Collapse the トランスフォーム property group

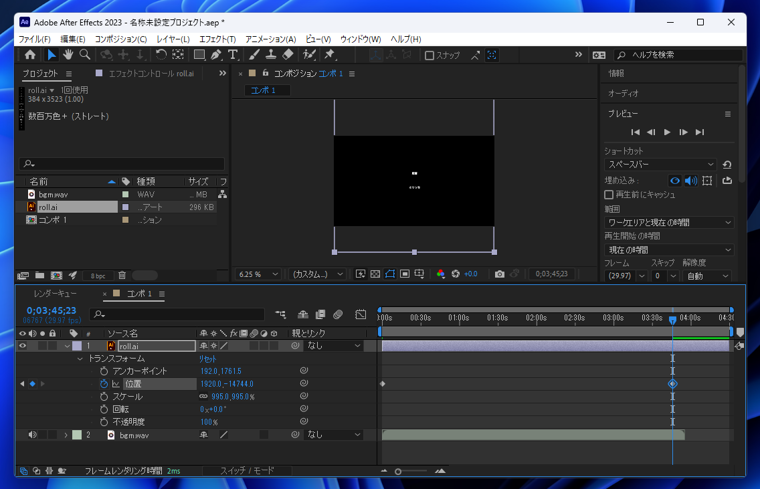pyautogui.click(x=80, y=359)
